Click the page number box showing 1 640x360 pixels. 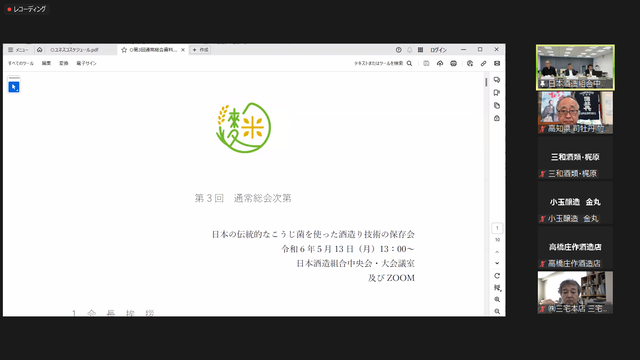pos(497,228)
